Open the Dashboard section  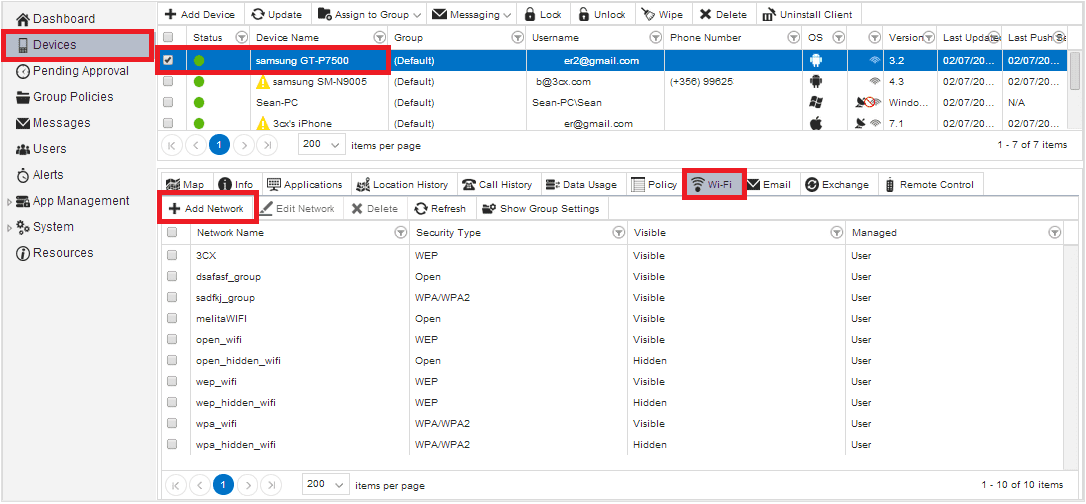55,19
